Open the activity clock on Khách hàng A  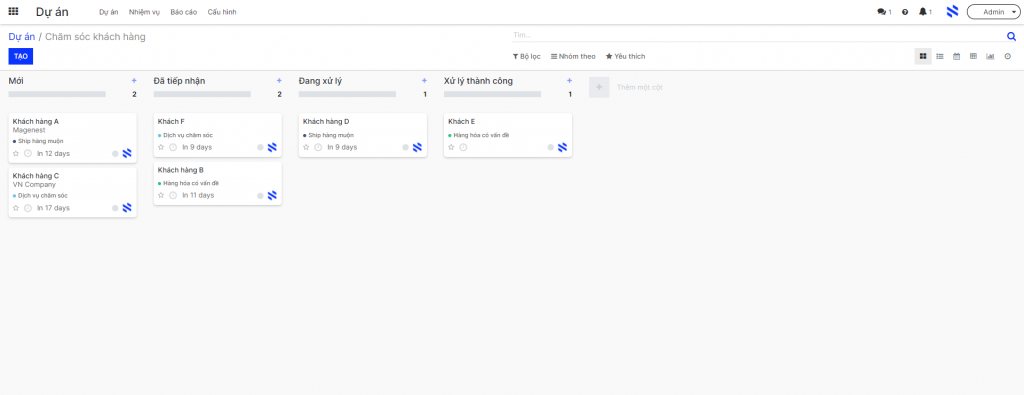click(27, 153)
